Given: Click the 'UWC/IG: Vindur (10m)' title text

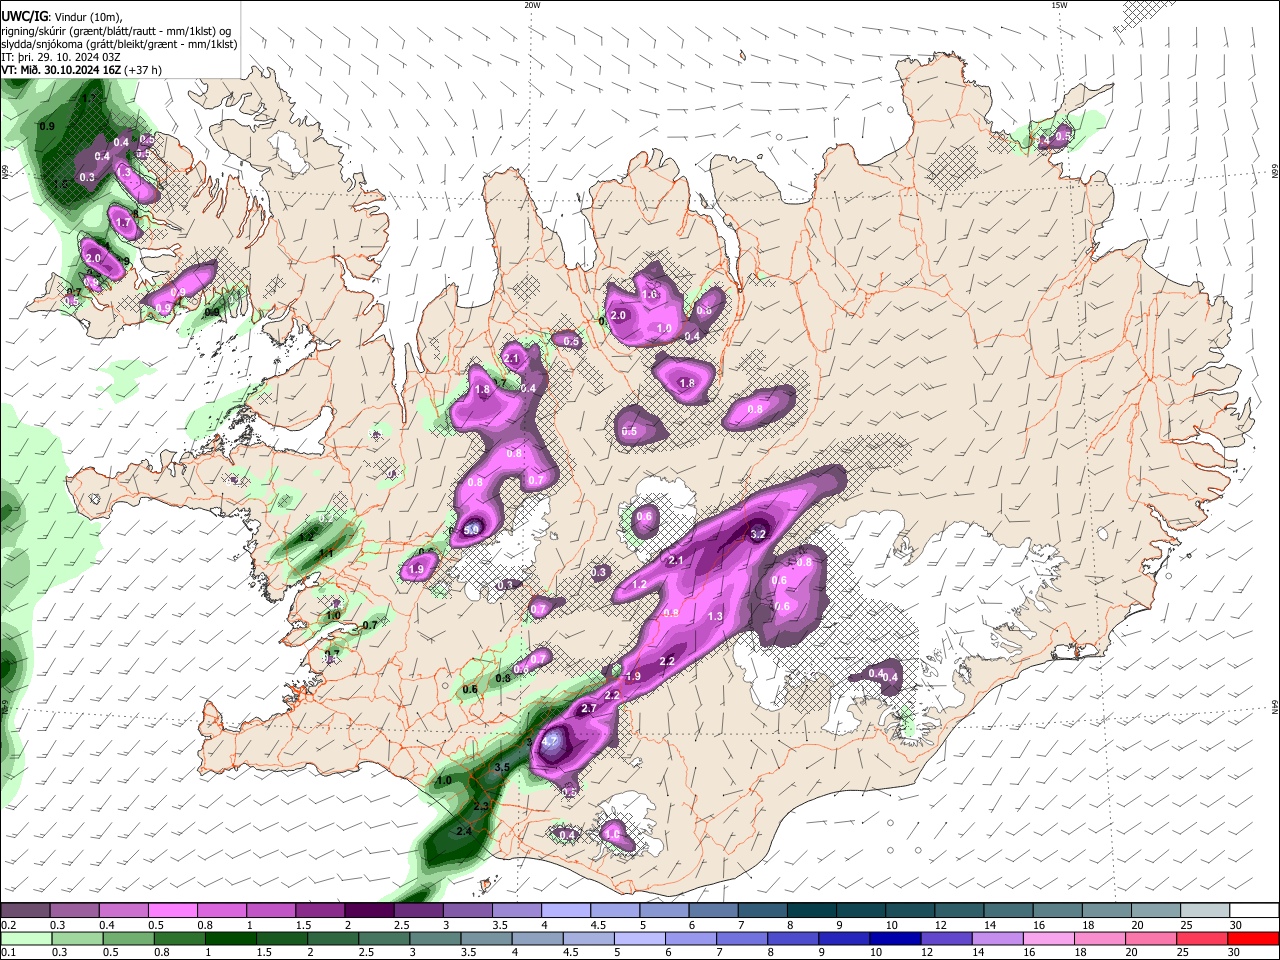Looking at the screenshot, I should (61, 17).
